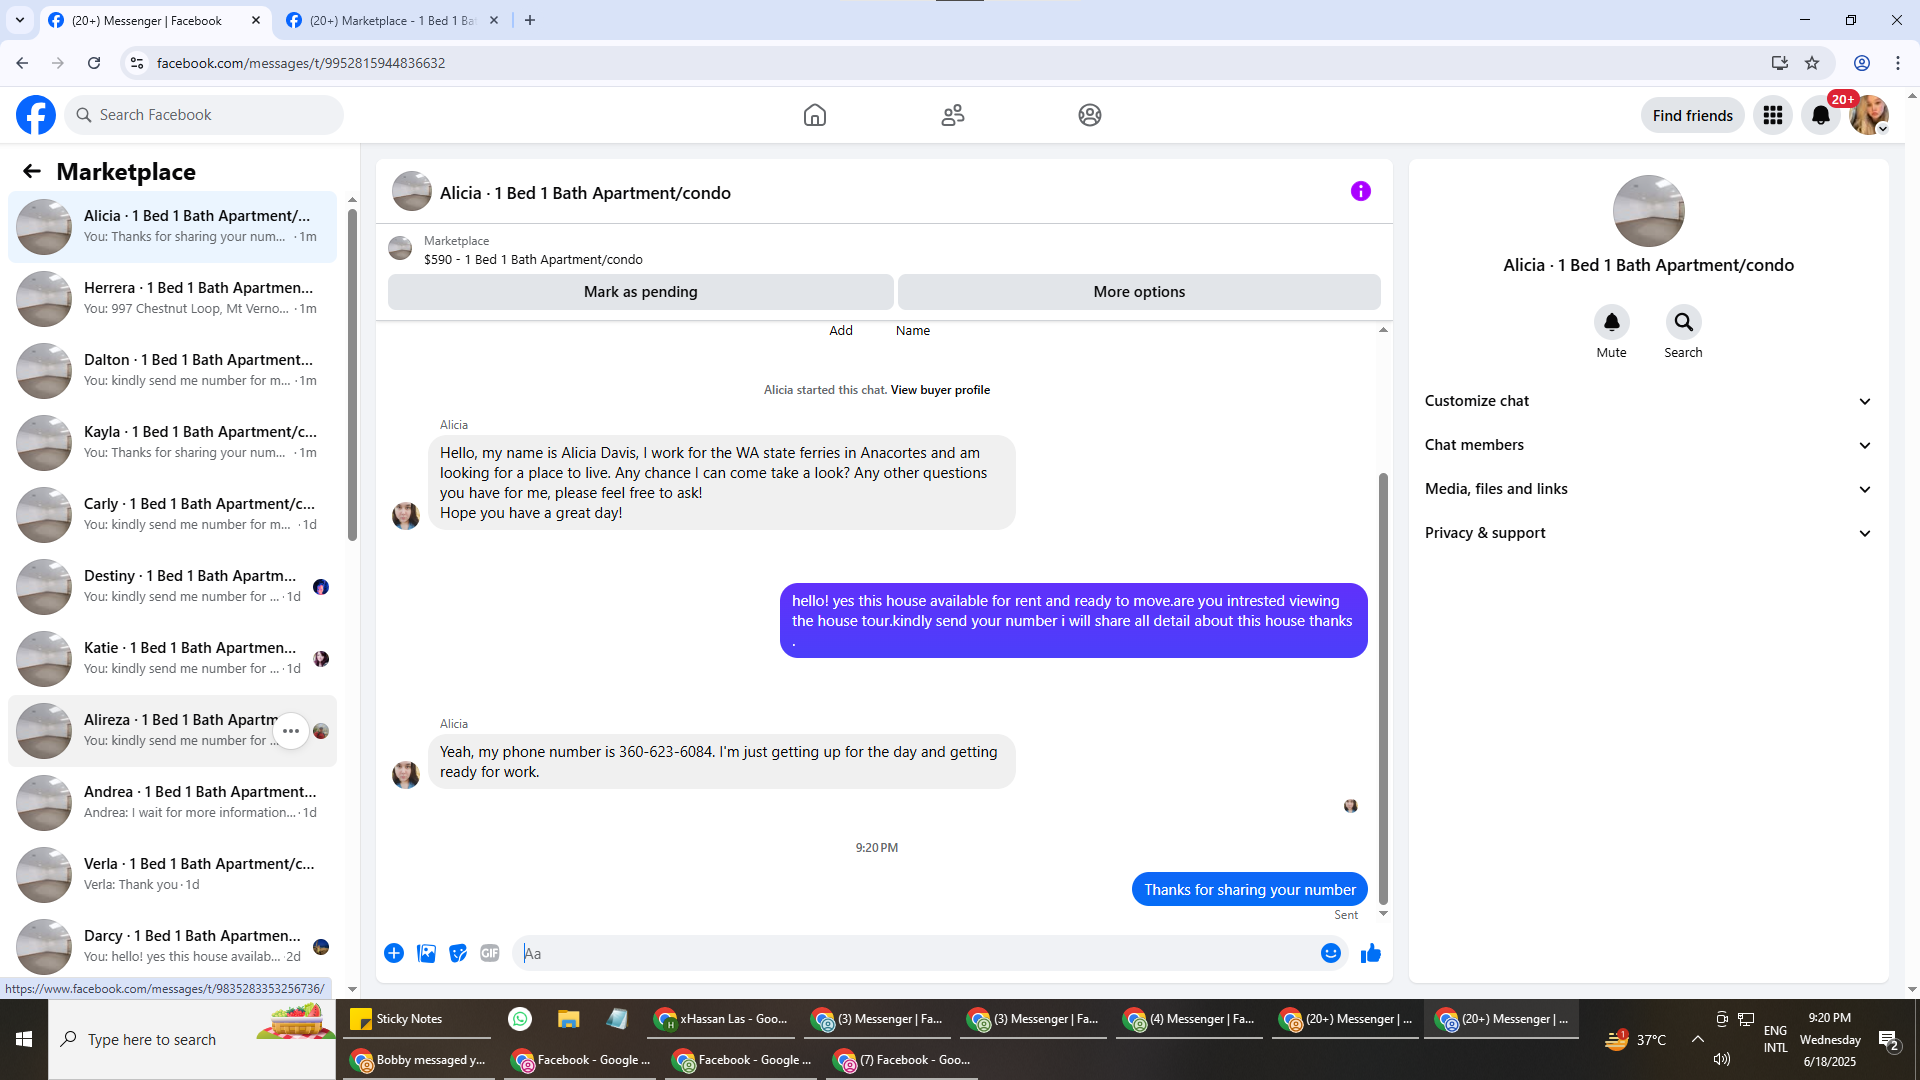Expand Media, files and links section
The height and width of the screenshot is (1080, 1920).
(x=1648, y=489)
